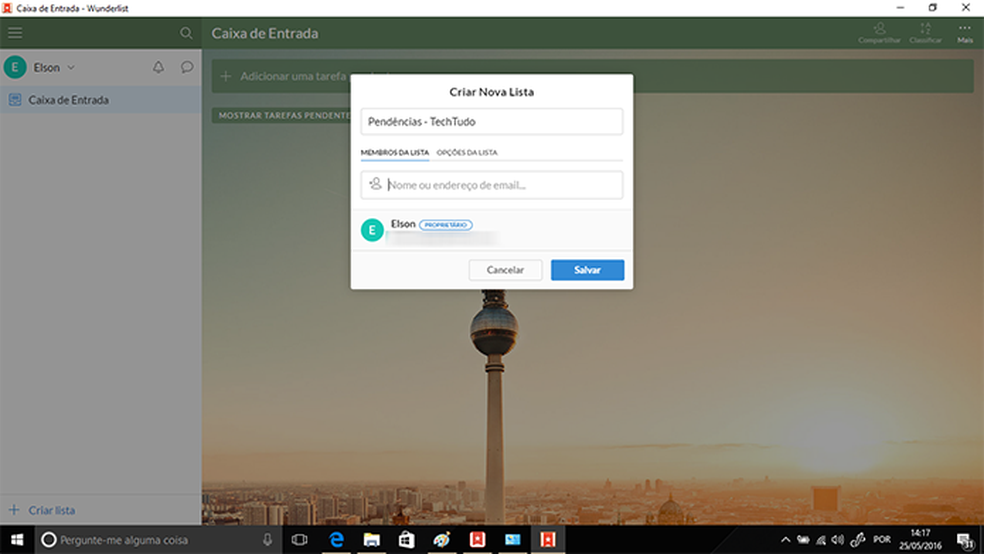Open the Windows Start menu
The image size is (984, 554).
coord(17,540)
